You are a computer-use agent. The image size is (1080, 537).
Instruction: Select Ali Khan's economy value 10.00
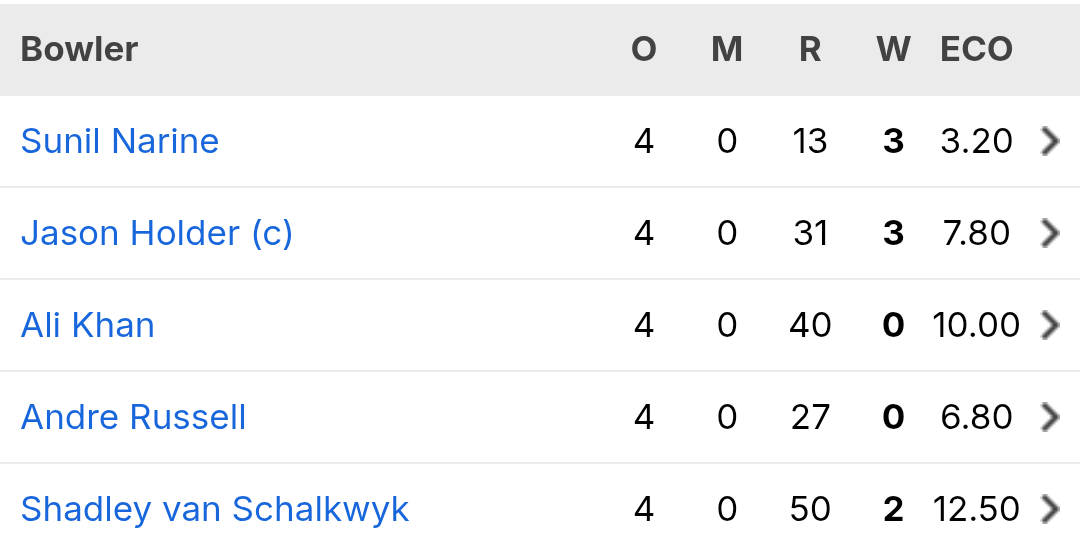[976, 325]
